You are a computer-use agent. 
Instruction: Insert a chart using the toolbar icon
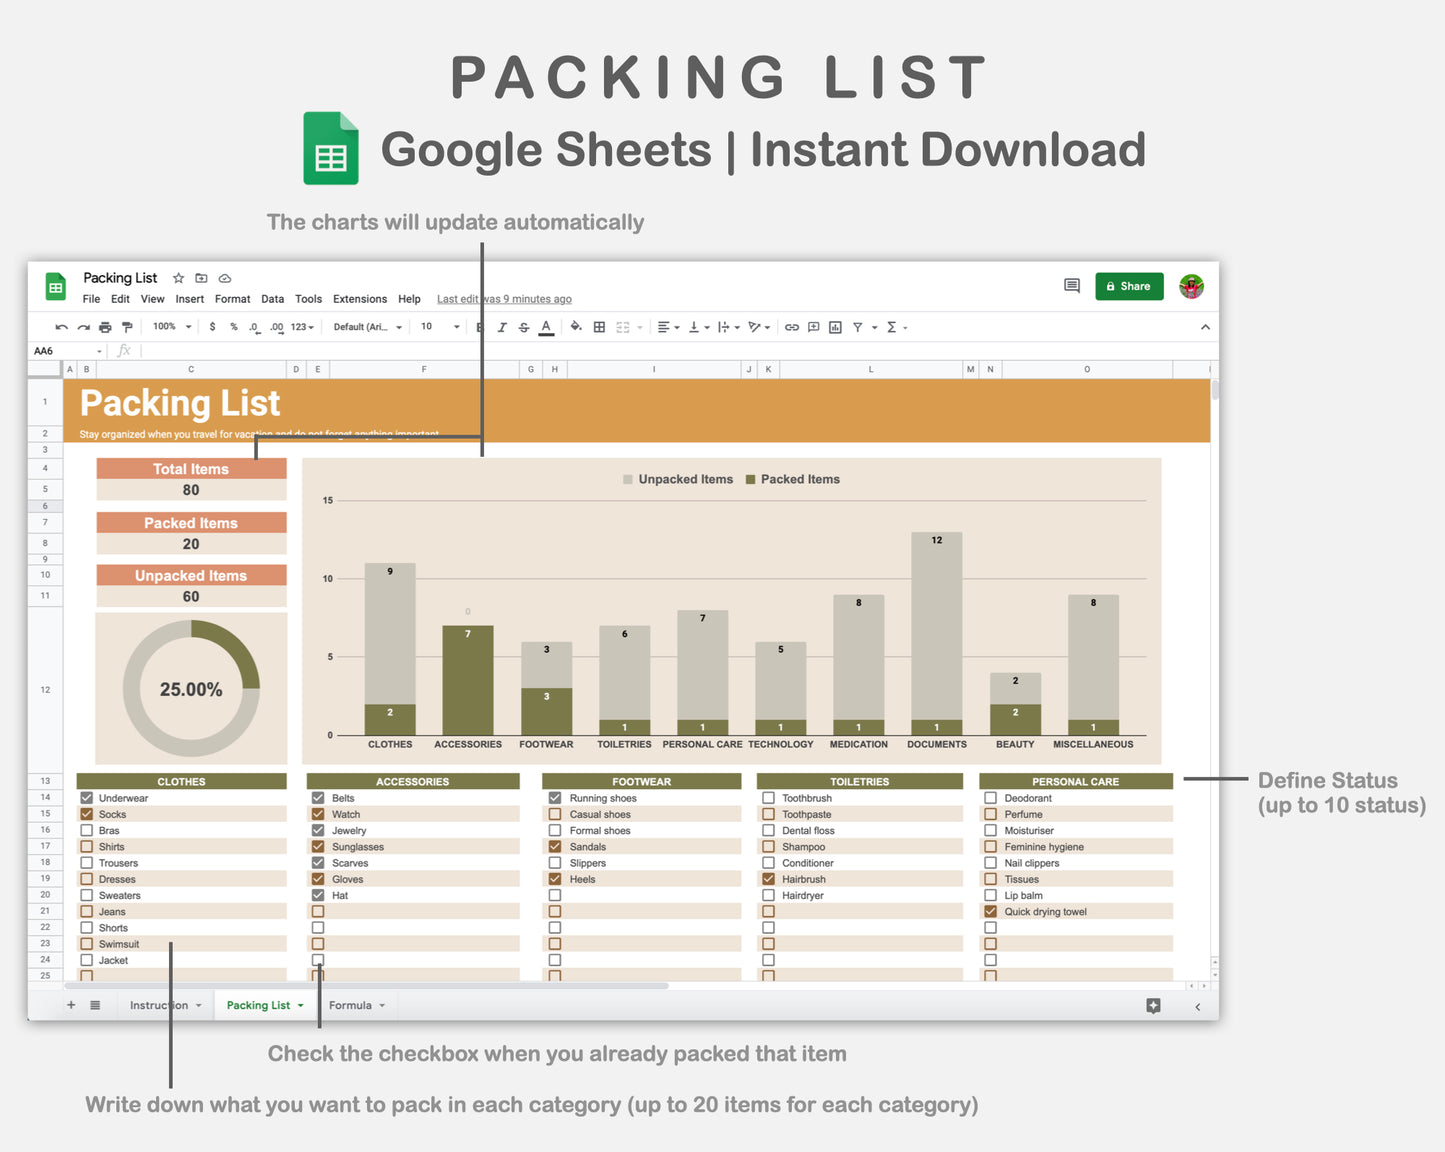(835, 327)
